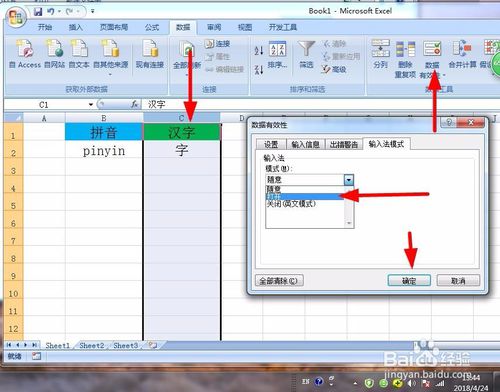Switch to the 页面布局 ribbon tab
This screenshot has width=500, height=392.
tap(114, 27)
